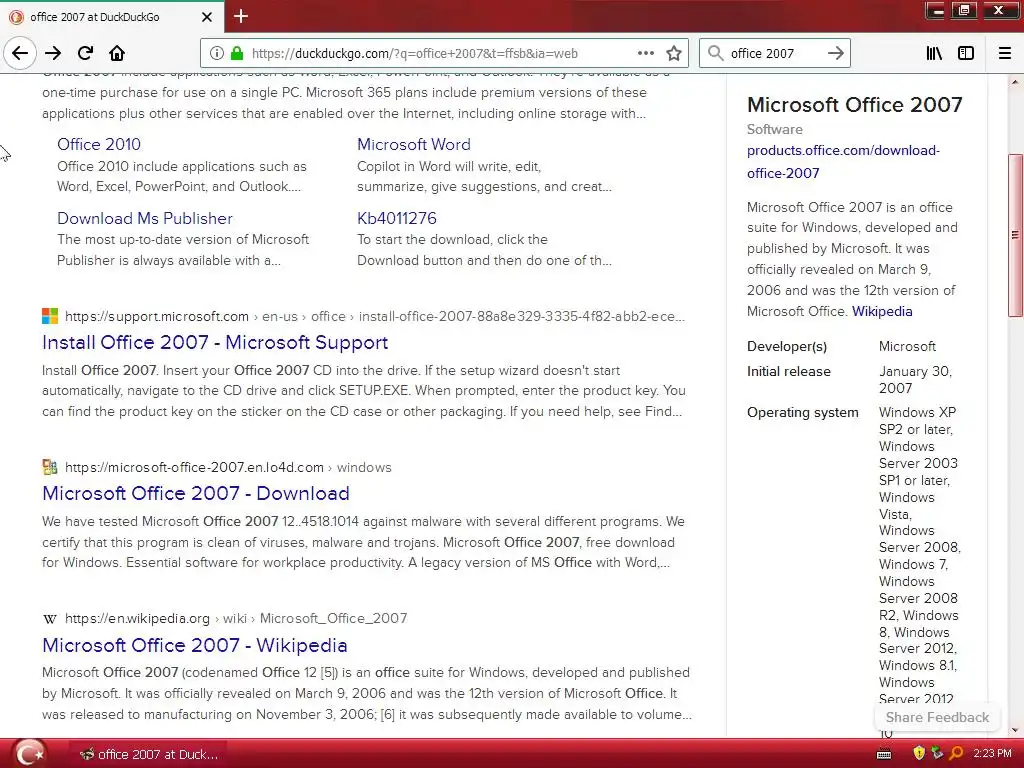This screenshot has width=1024, height=768.
Task: Click the office 2007 search box
Action: pyautogui.click(x=774, y=54)
